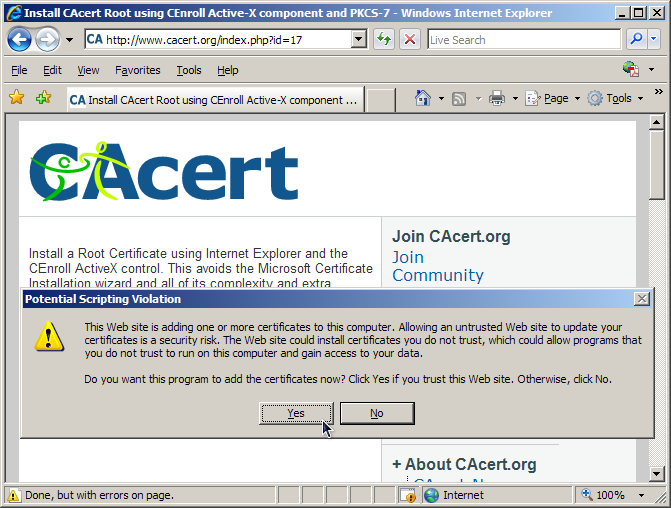Click the vertical scrollbar thumb

tap(656, 165)
